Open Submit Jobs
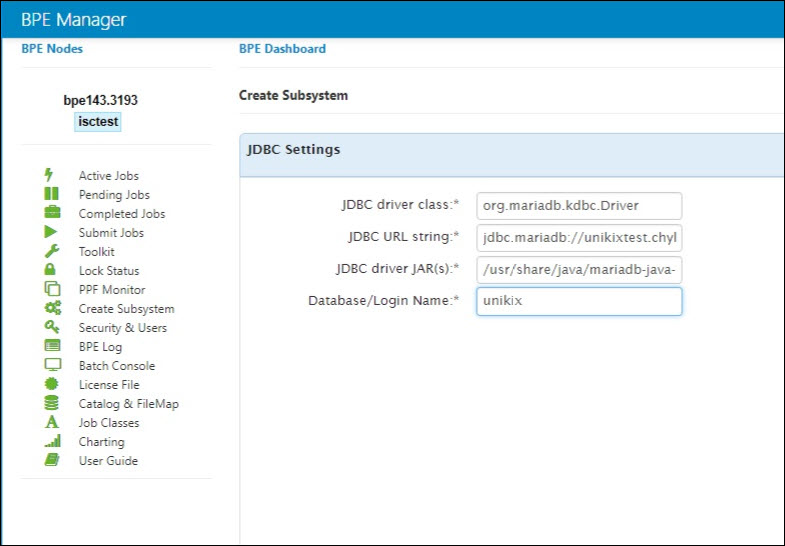This screenshot has height=546, width=785. click(111, 233)
